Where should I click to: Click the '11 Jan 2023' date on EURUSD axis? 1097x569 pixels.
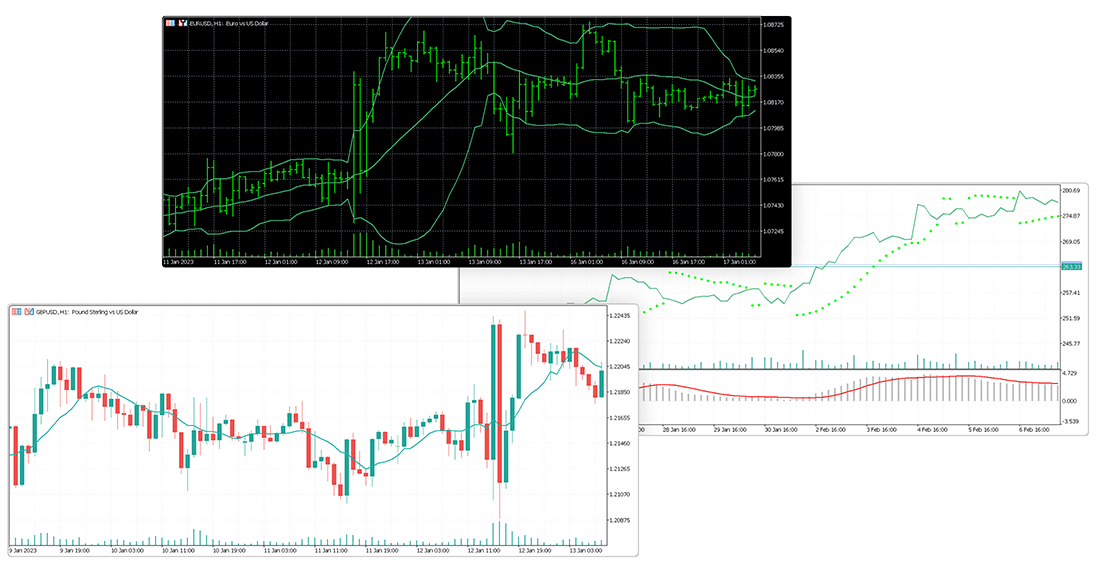[178, 262]
